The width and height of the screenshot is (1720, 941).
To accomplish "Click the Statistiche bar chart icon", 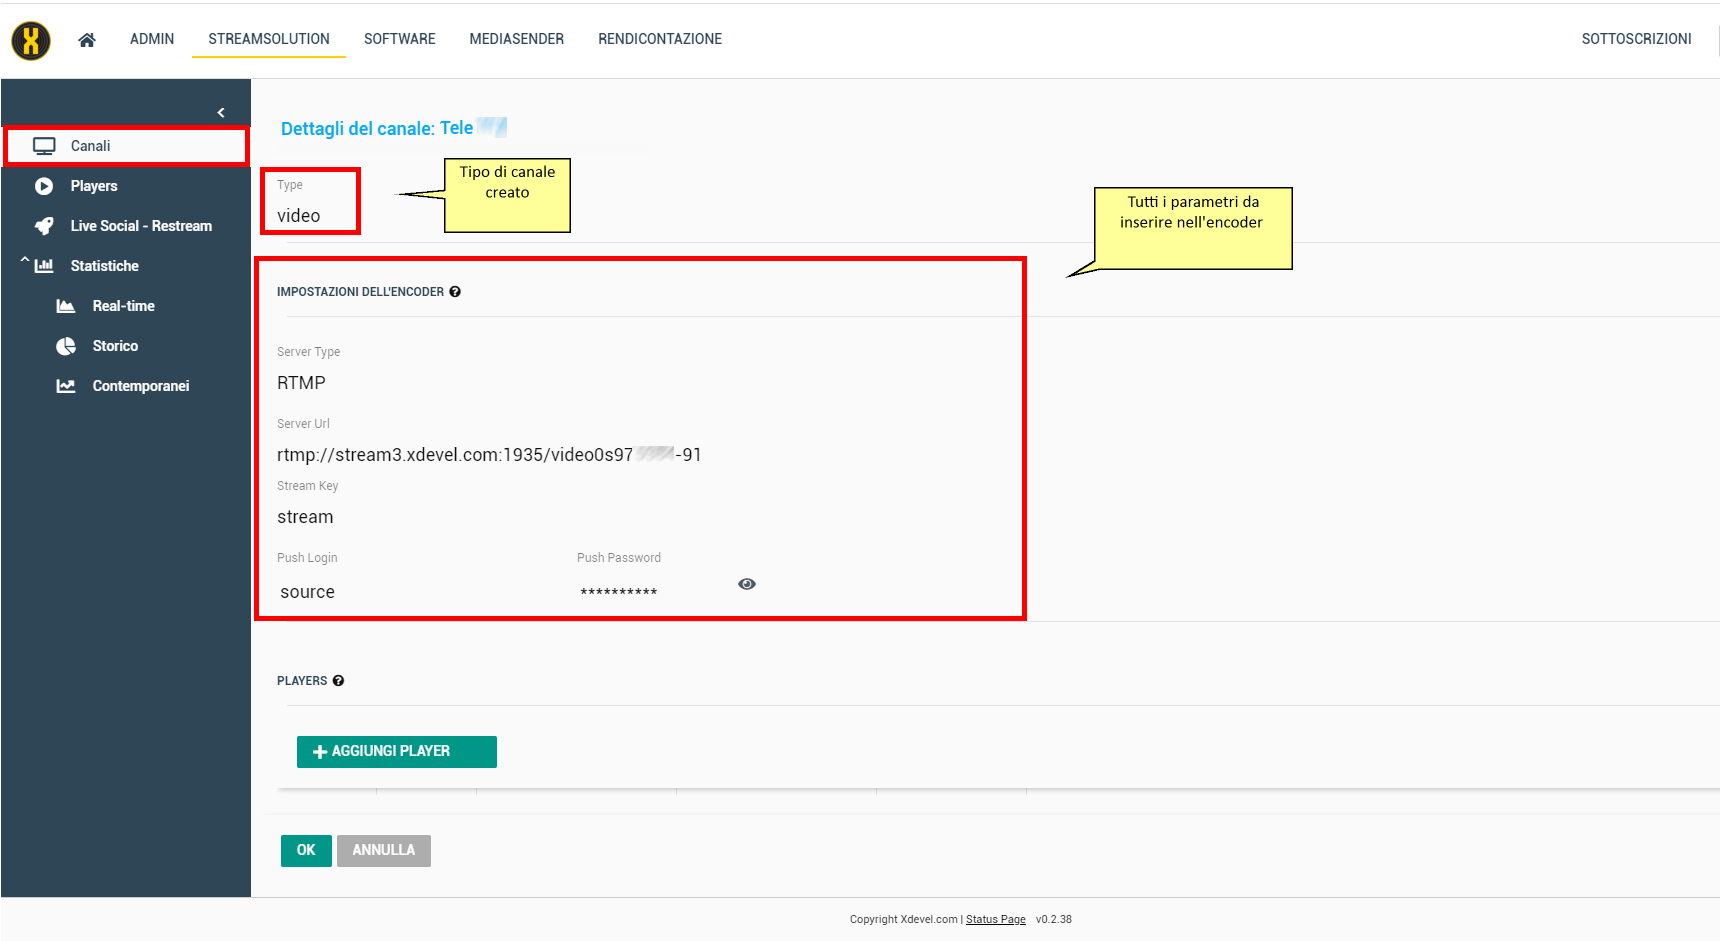I will [44, 266].
